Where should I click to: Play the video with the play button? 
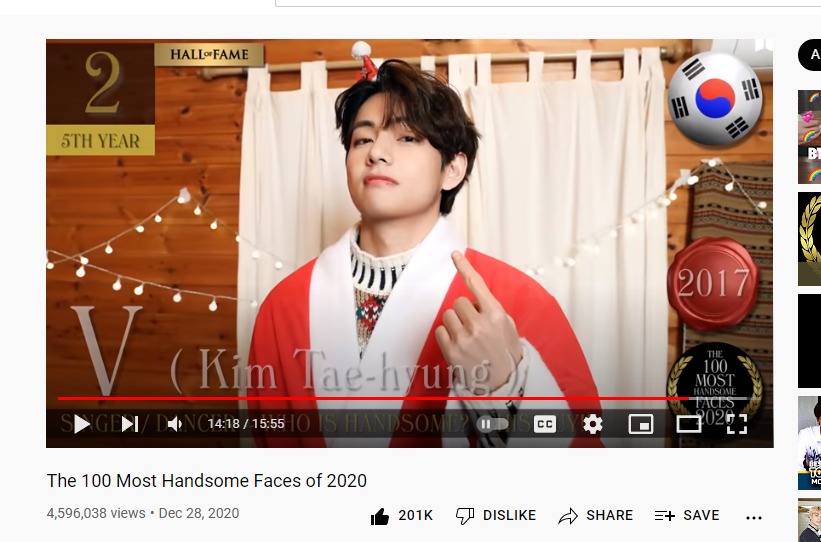[x=81, y=424]
